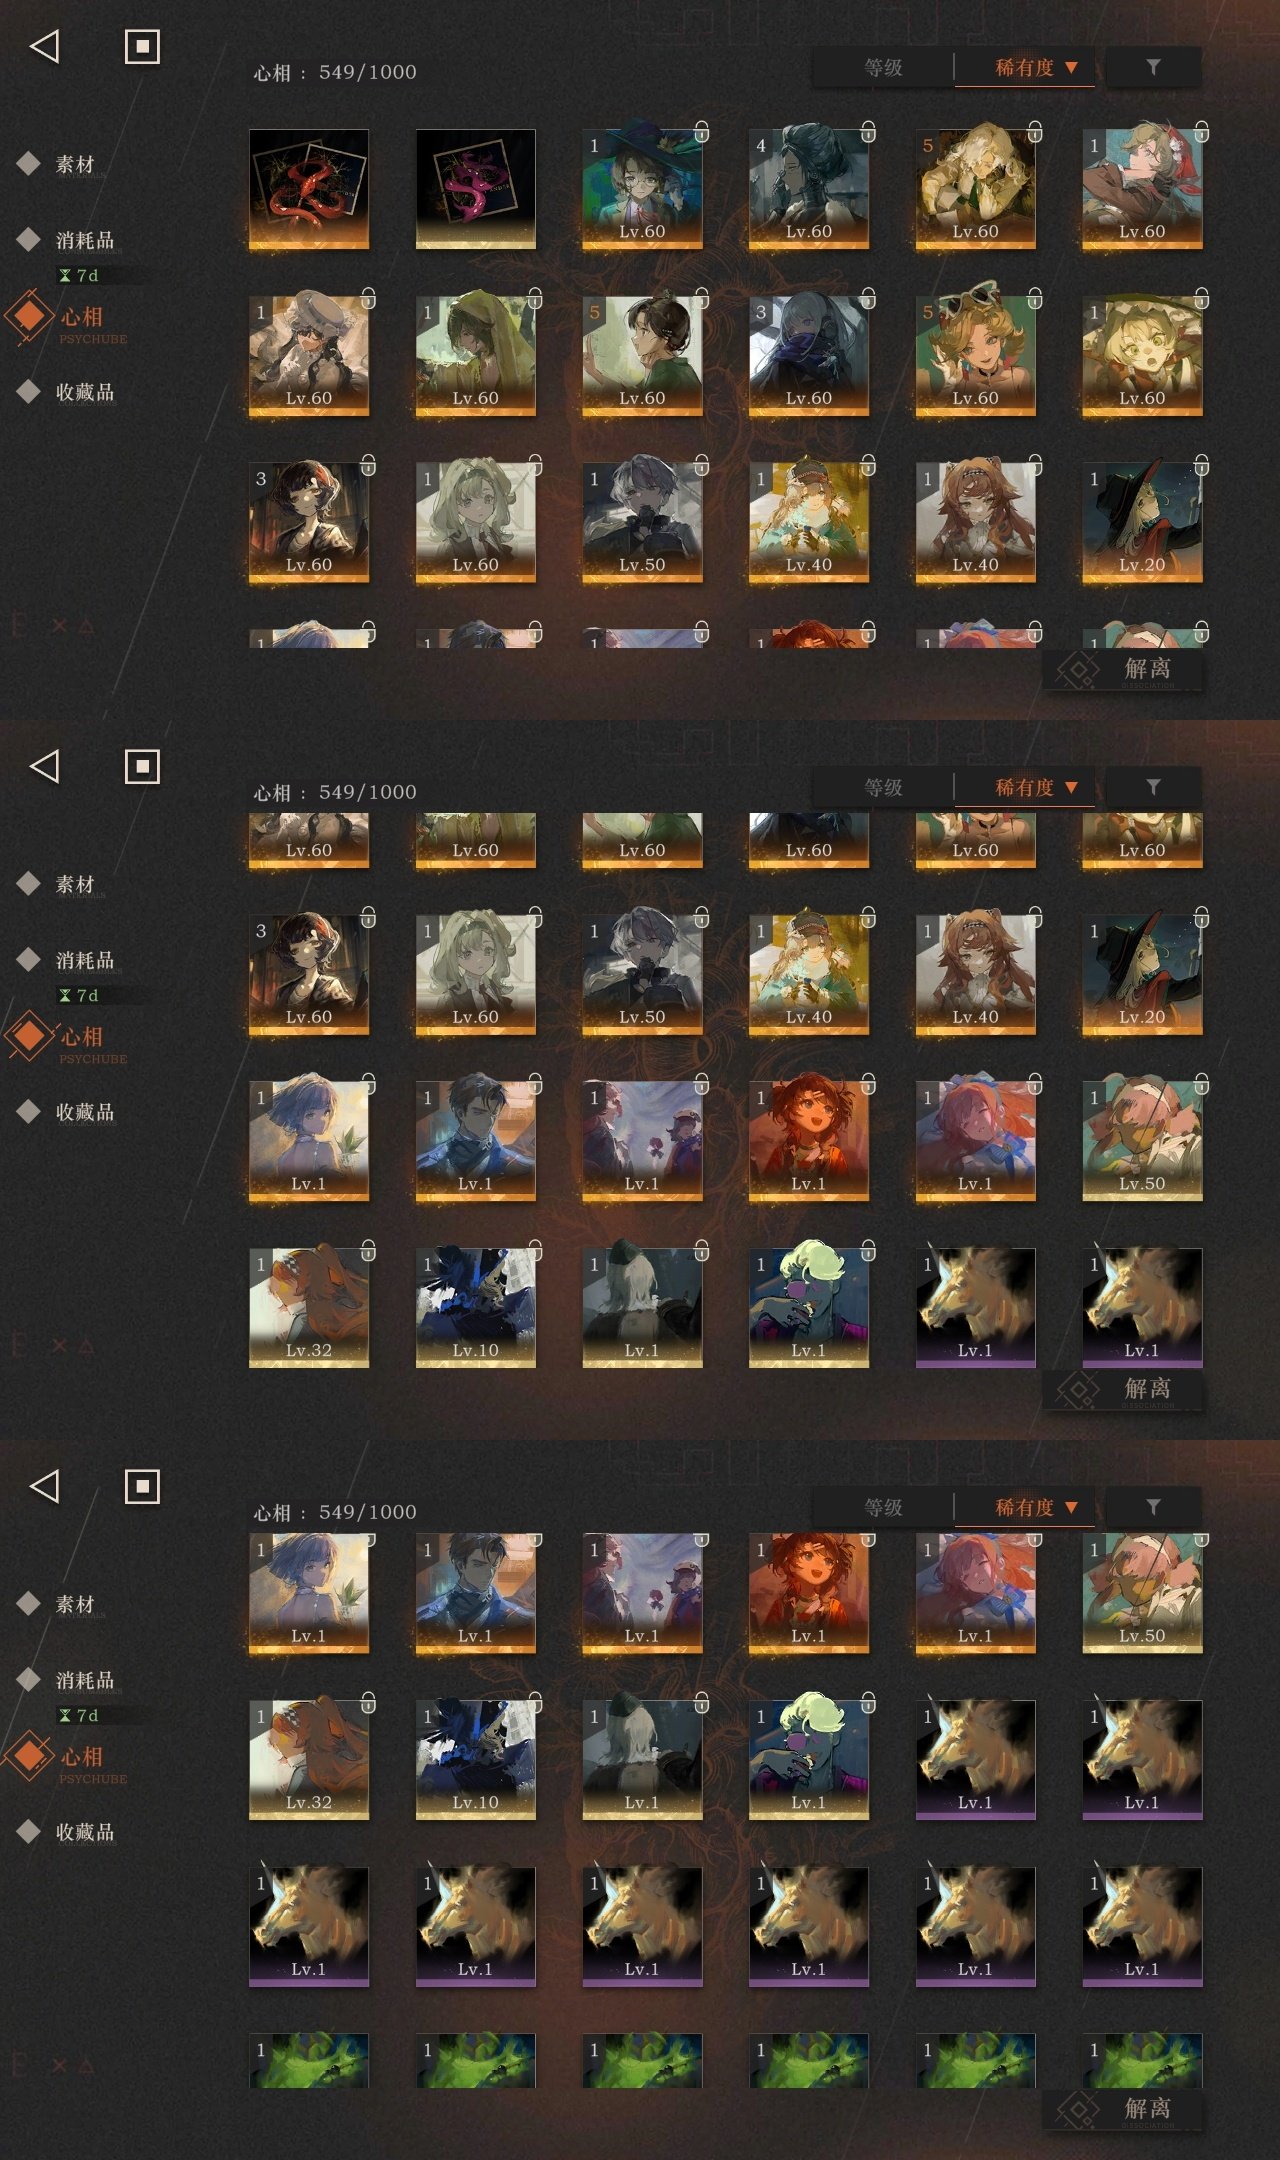Toggle the lock on the red-hooded girl Lv.60 card
Viewport: 1280px width, 2160px height.
coord(1201,131)
